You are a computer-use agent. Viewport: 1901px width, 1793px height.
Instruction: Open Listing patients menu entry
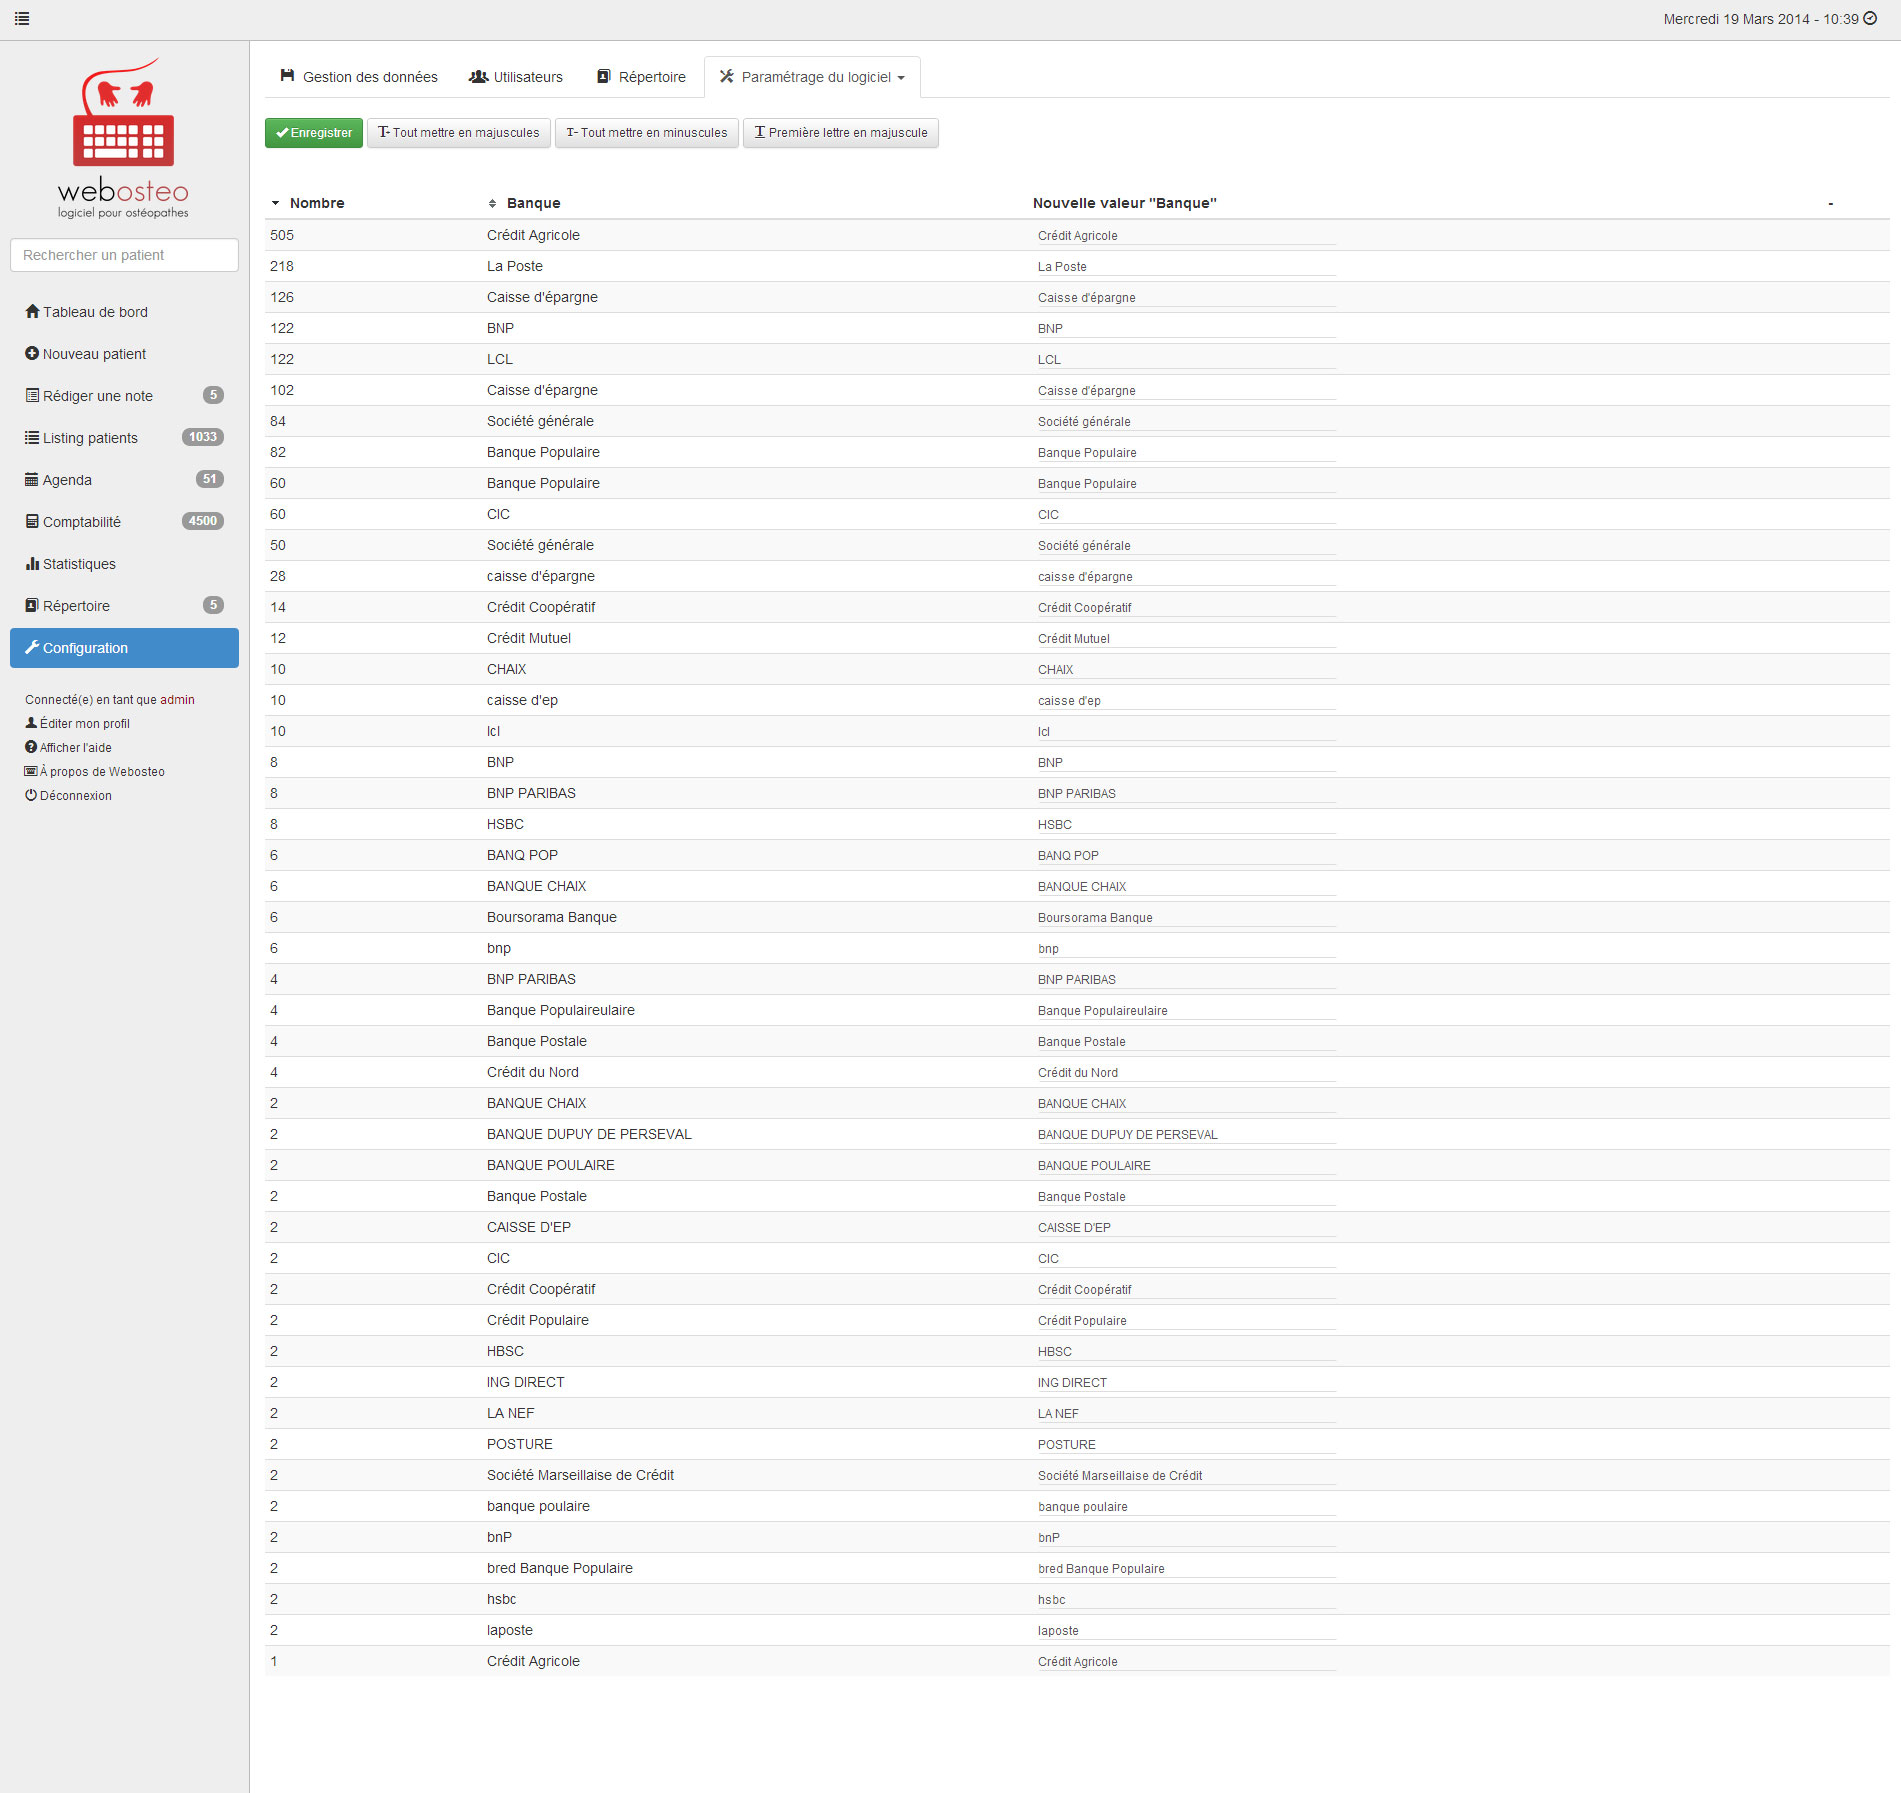pyautogui.click(x=124, y=438)
